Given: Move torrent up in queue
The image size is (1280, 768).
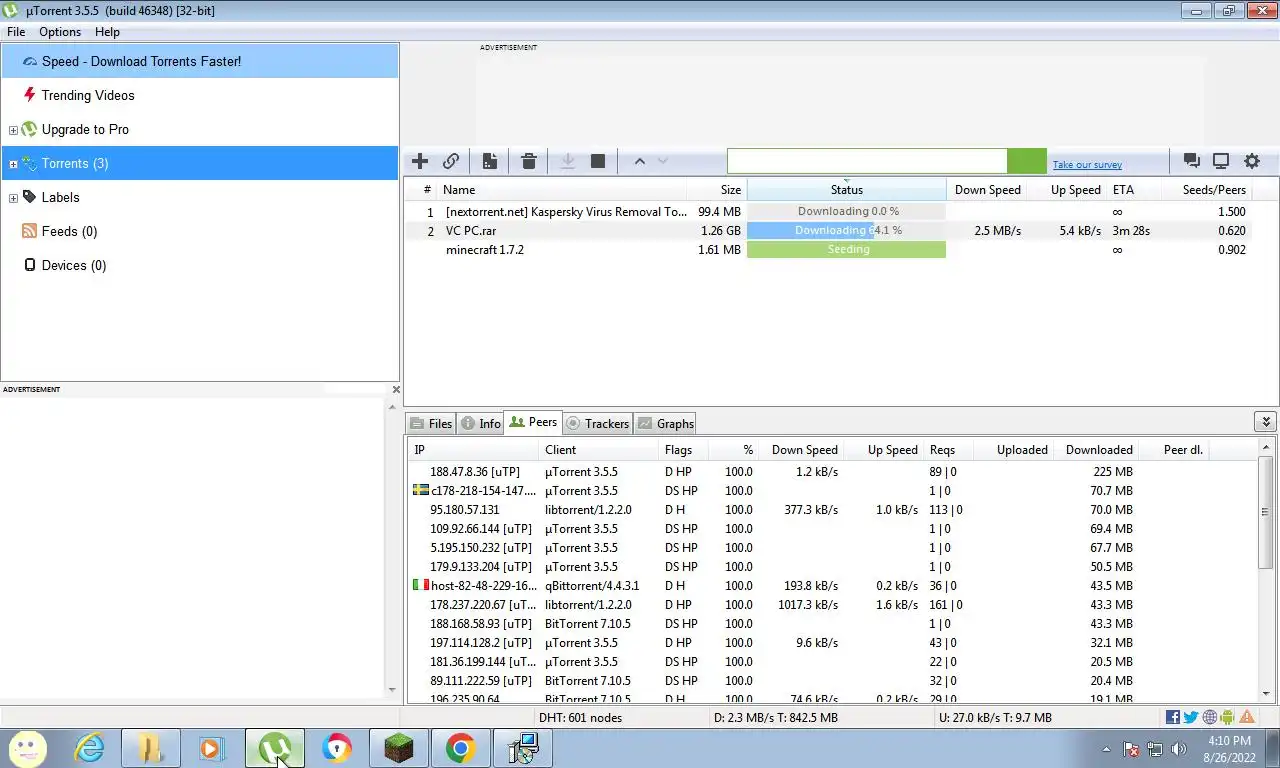Looking at the screenshot, I should point(640,161).
